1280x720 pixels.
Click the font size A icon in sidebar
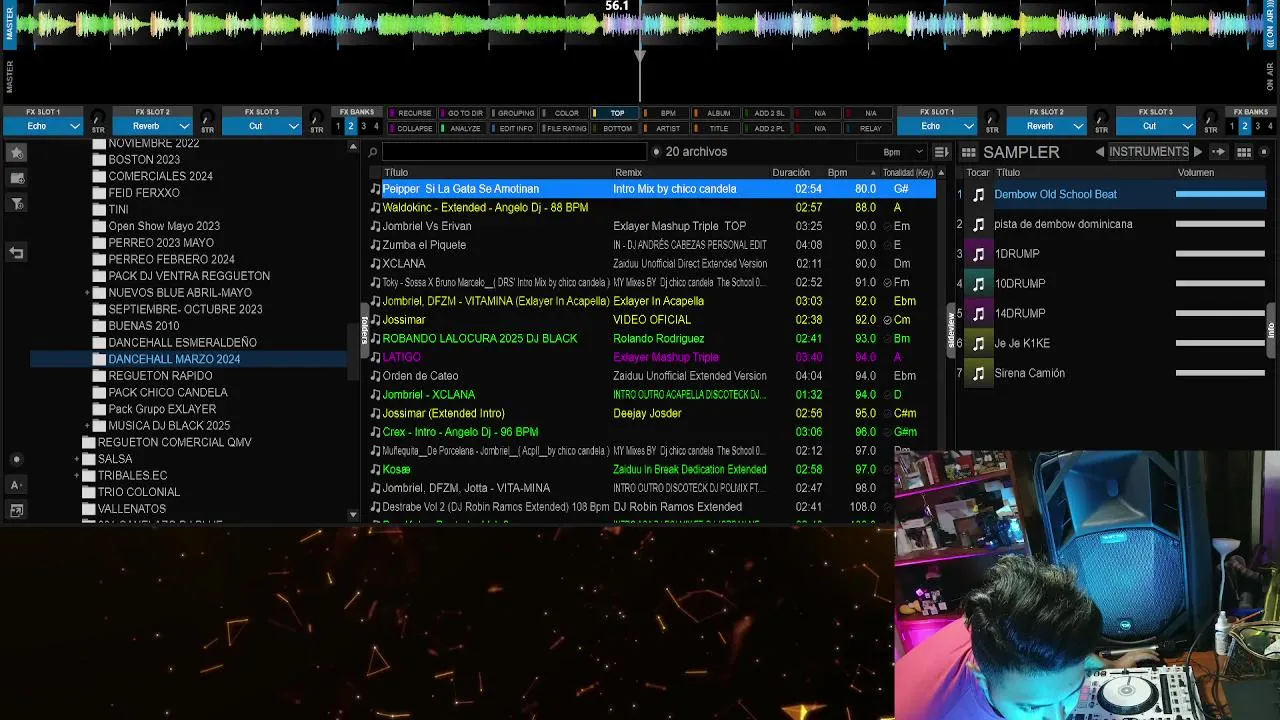16,485
